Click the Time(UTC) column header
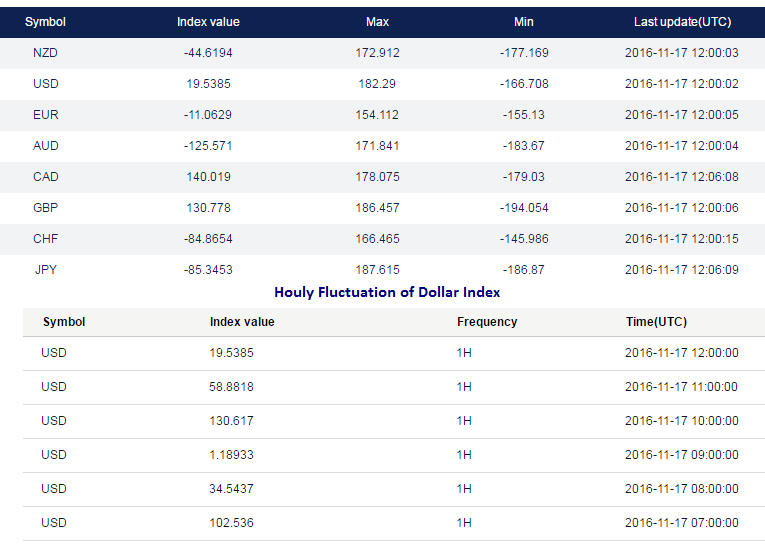 coord(656,322)
